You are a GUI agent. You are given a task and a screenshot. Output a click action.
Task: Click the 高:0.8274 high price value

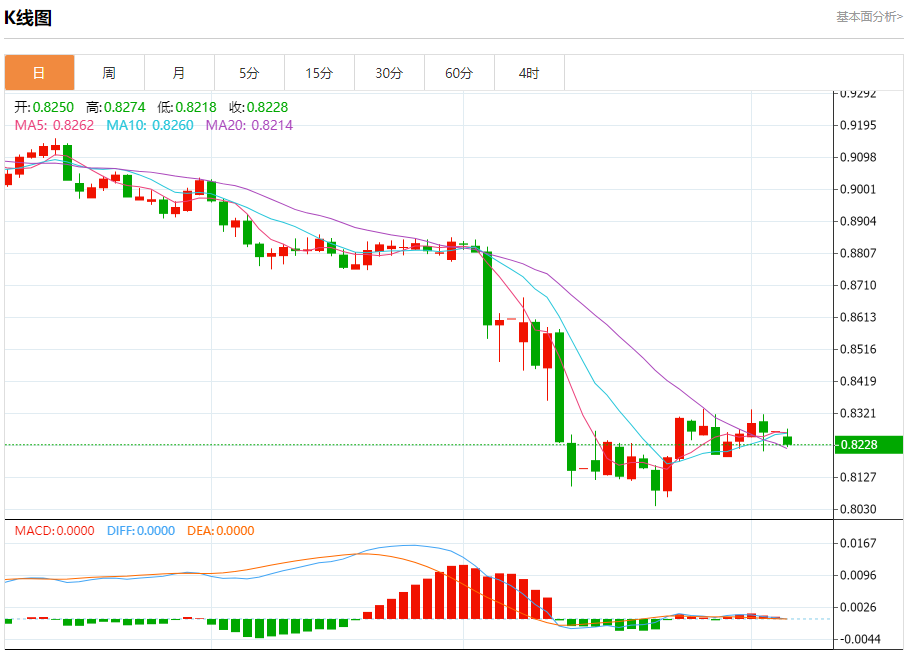coord(115,107)
